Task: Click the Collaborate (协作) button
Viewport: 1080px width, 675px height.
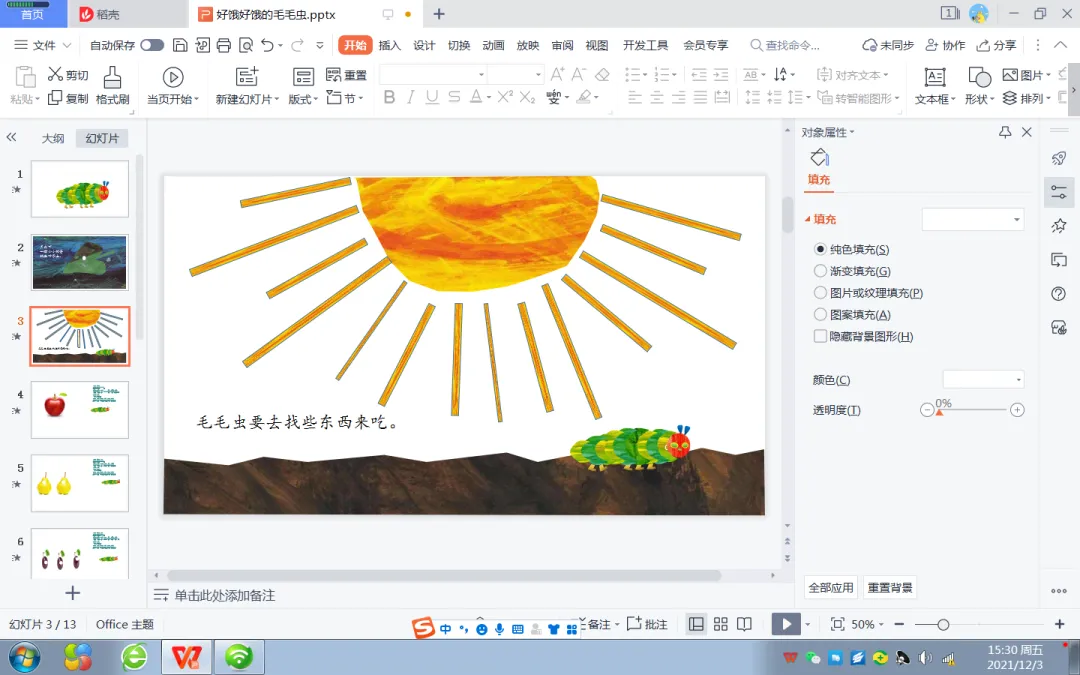Action: [x=944, y=45]
